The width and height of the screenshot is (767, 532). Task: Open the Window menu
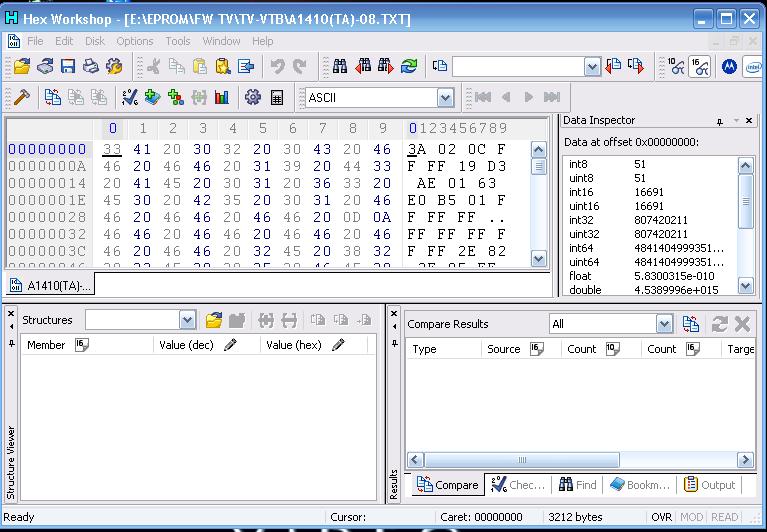221,41
